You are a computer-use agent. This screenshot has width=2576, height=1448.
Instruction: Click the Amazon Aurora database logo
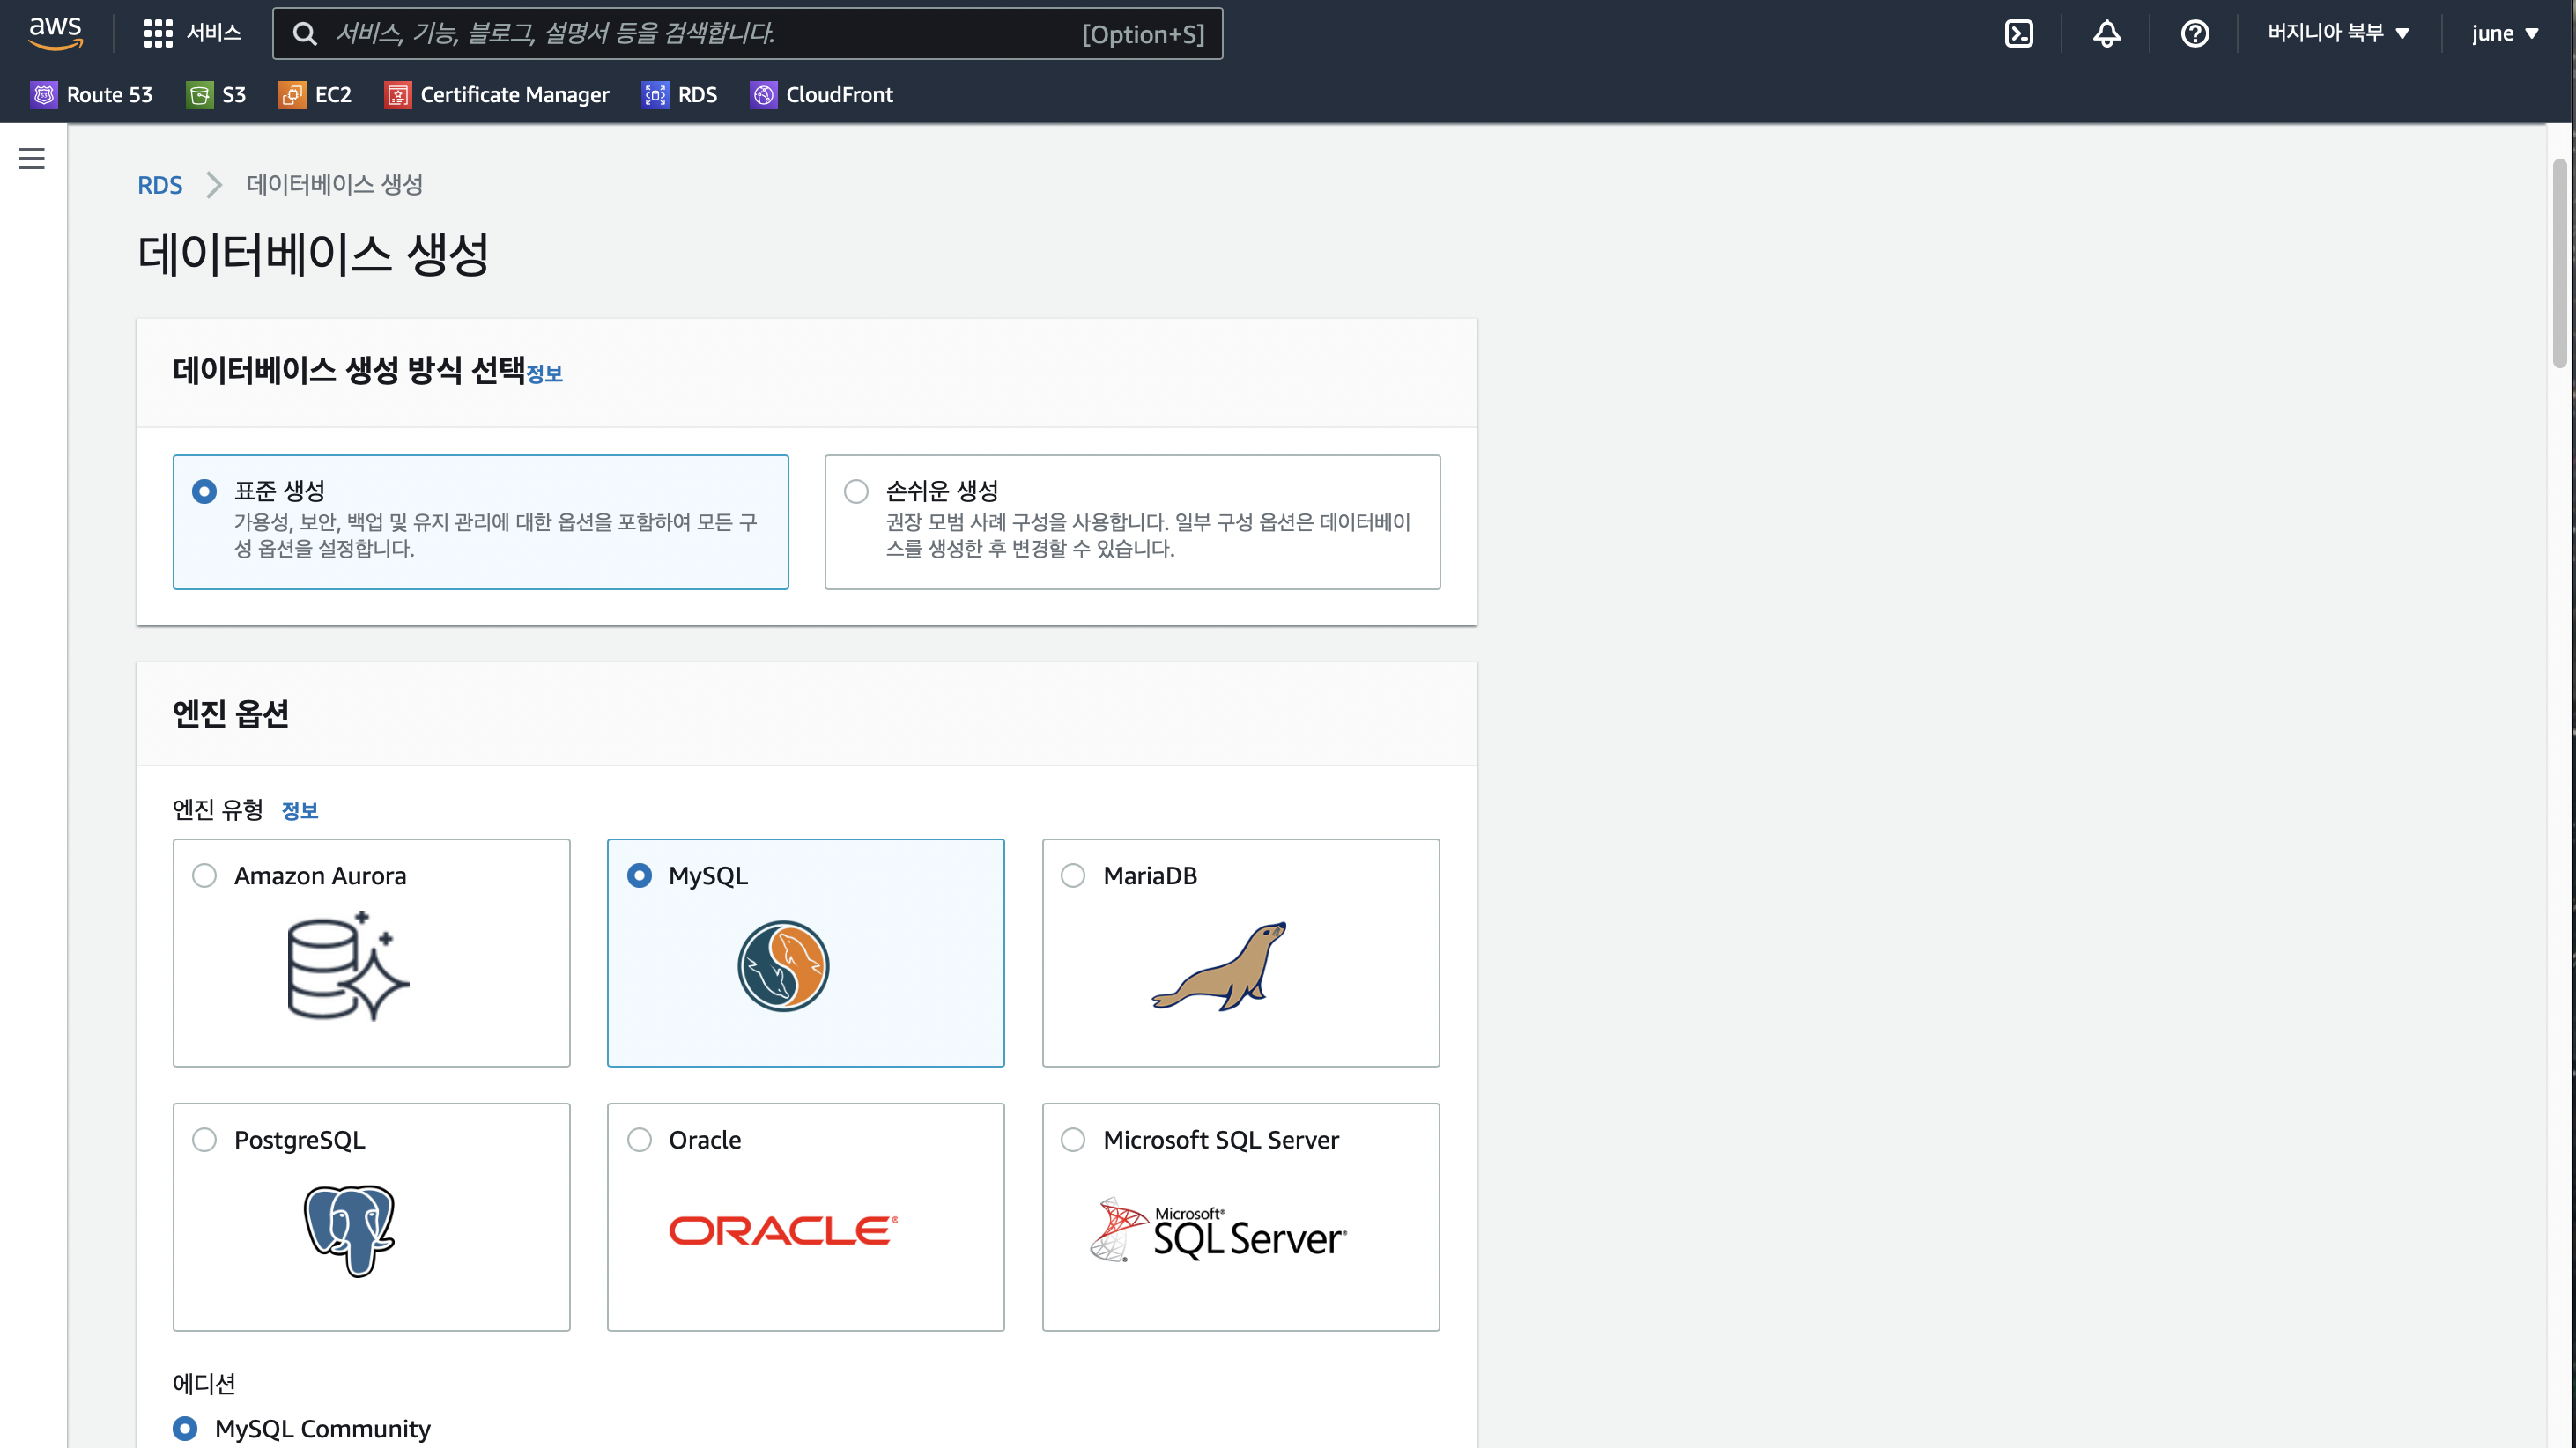pyautogui.click(x=347, y=966)
